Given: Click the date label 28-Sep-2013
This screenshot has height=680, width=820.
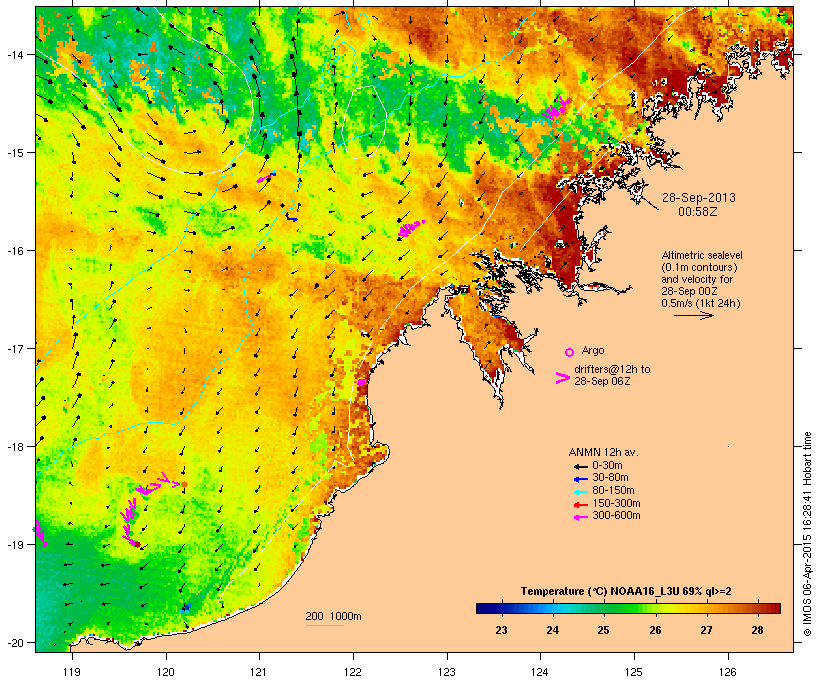Looking at the screenshot, I should point(699,198).
